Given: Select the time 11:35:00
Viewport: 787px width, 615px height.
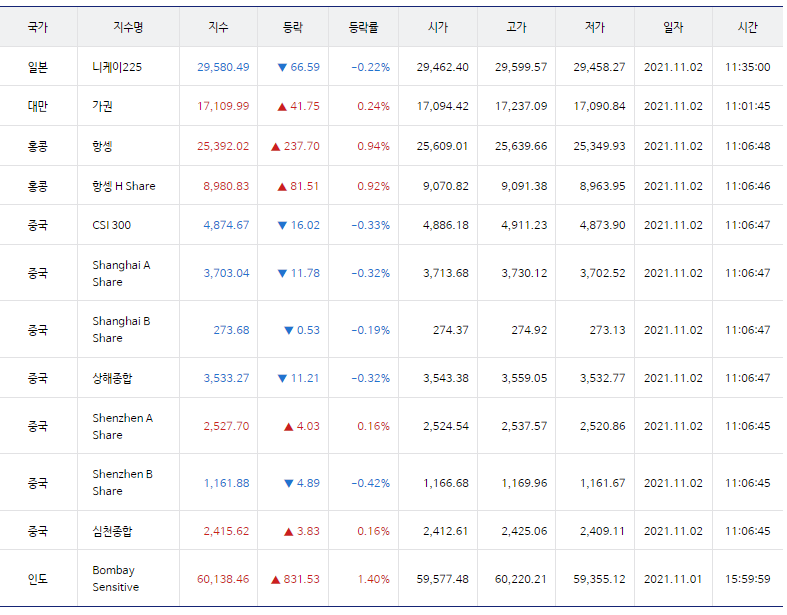Looking at the screenshot, I should [747, 67].
